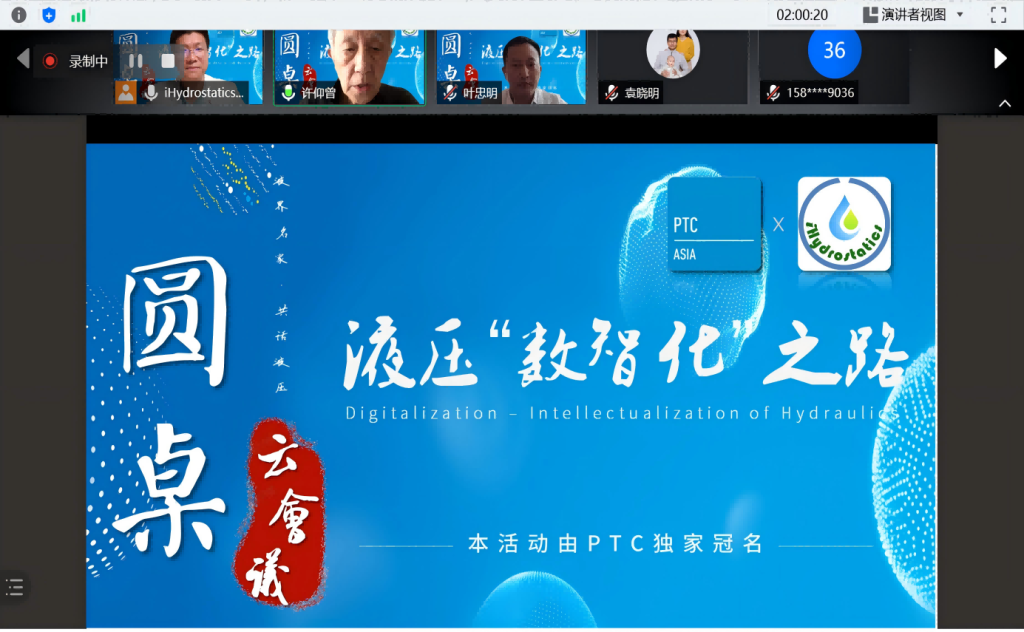Image resolution: width=1024 pixels, height=632 pixels.
Task: Click the orange host avatar icon on iHydrostatics
Action: (x=126, y=93)
